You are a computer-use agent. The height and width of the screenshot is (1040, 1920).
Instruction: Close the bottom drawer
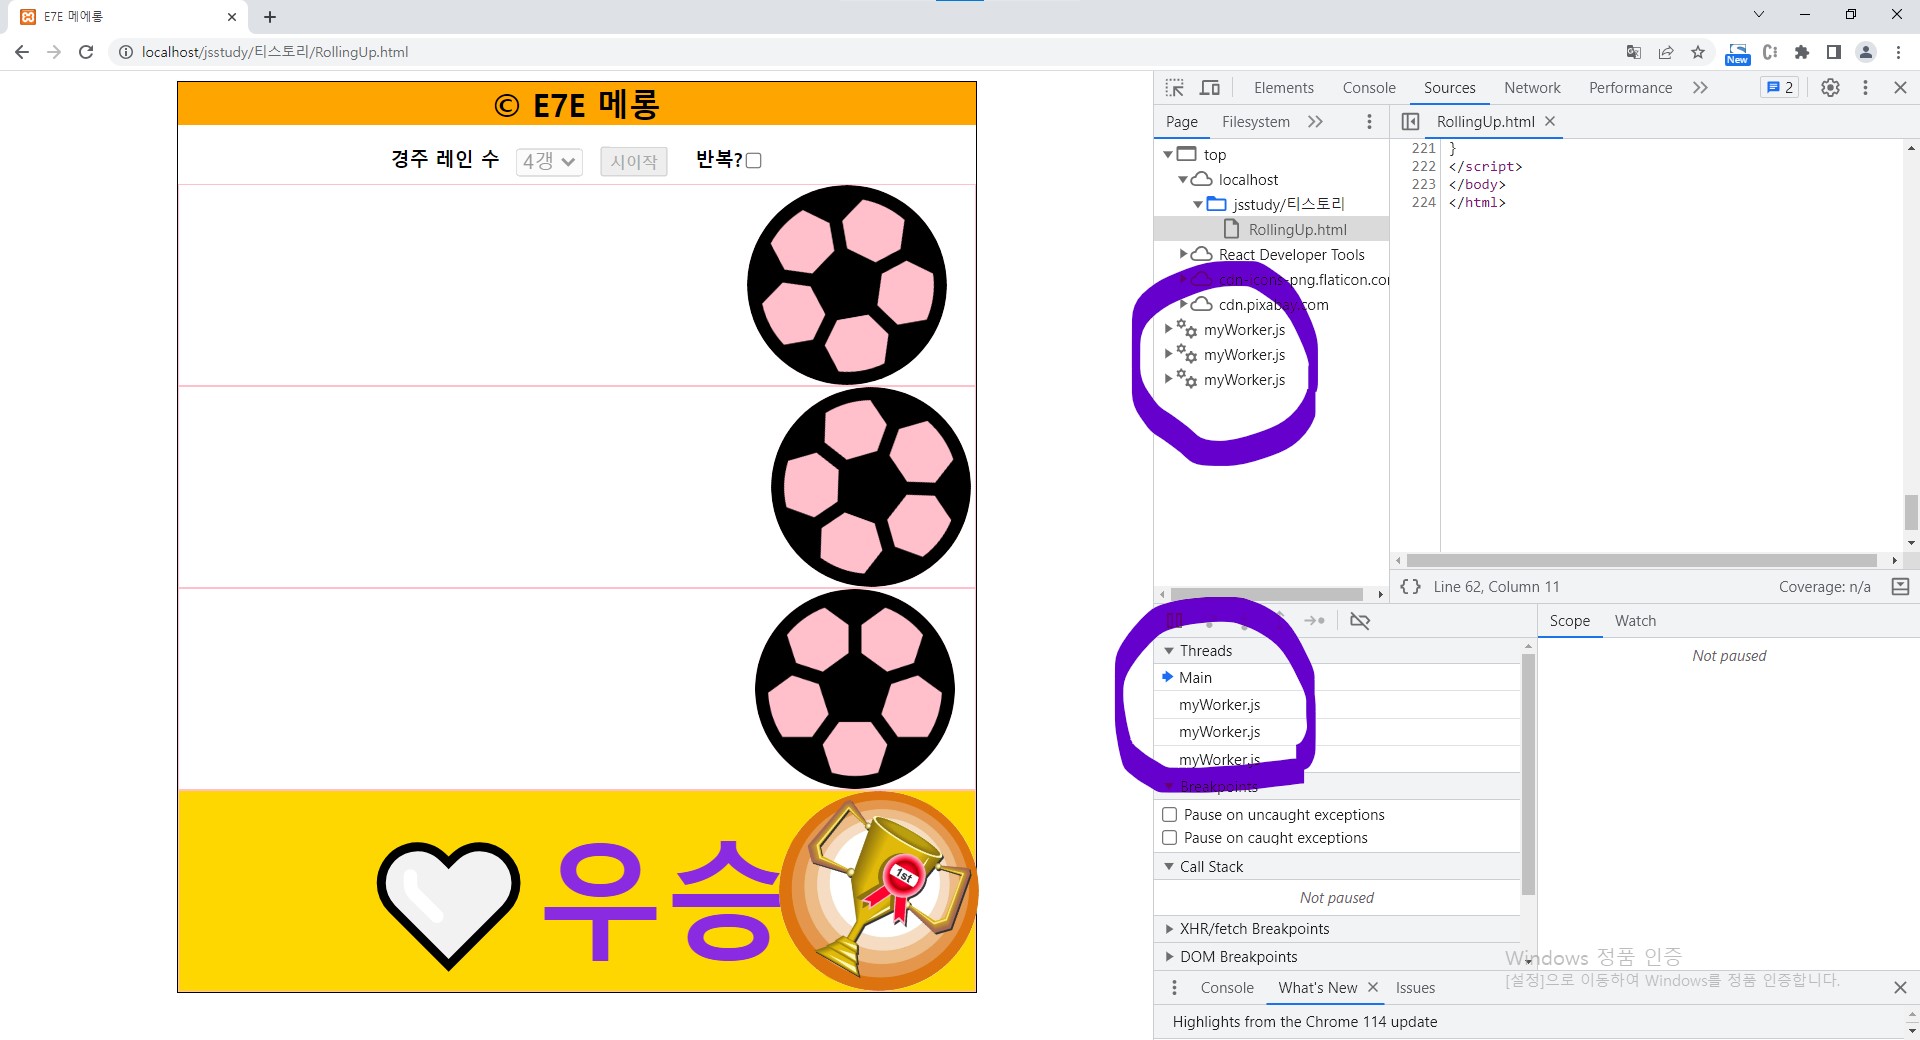click(1900, 988)
